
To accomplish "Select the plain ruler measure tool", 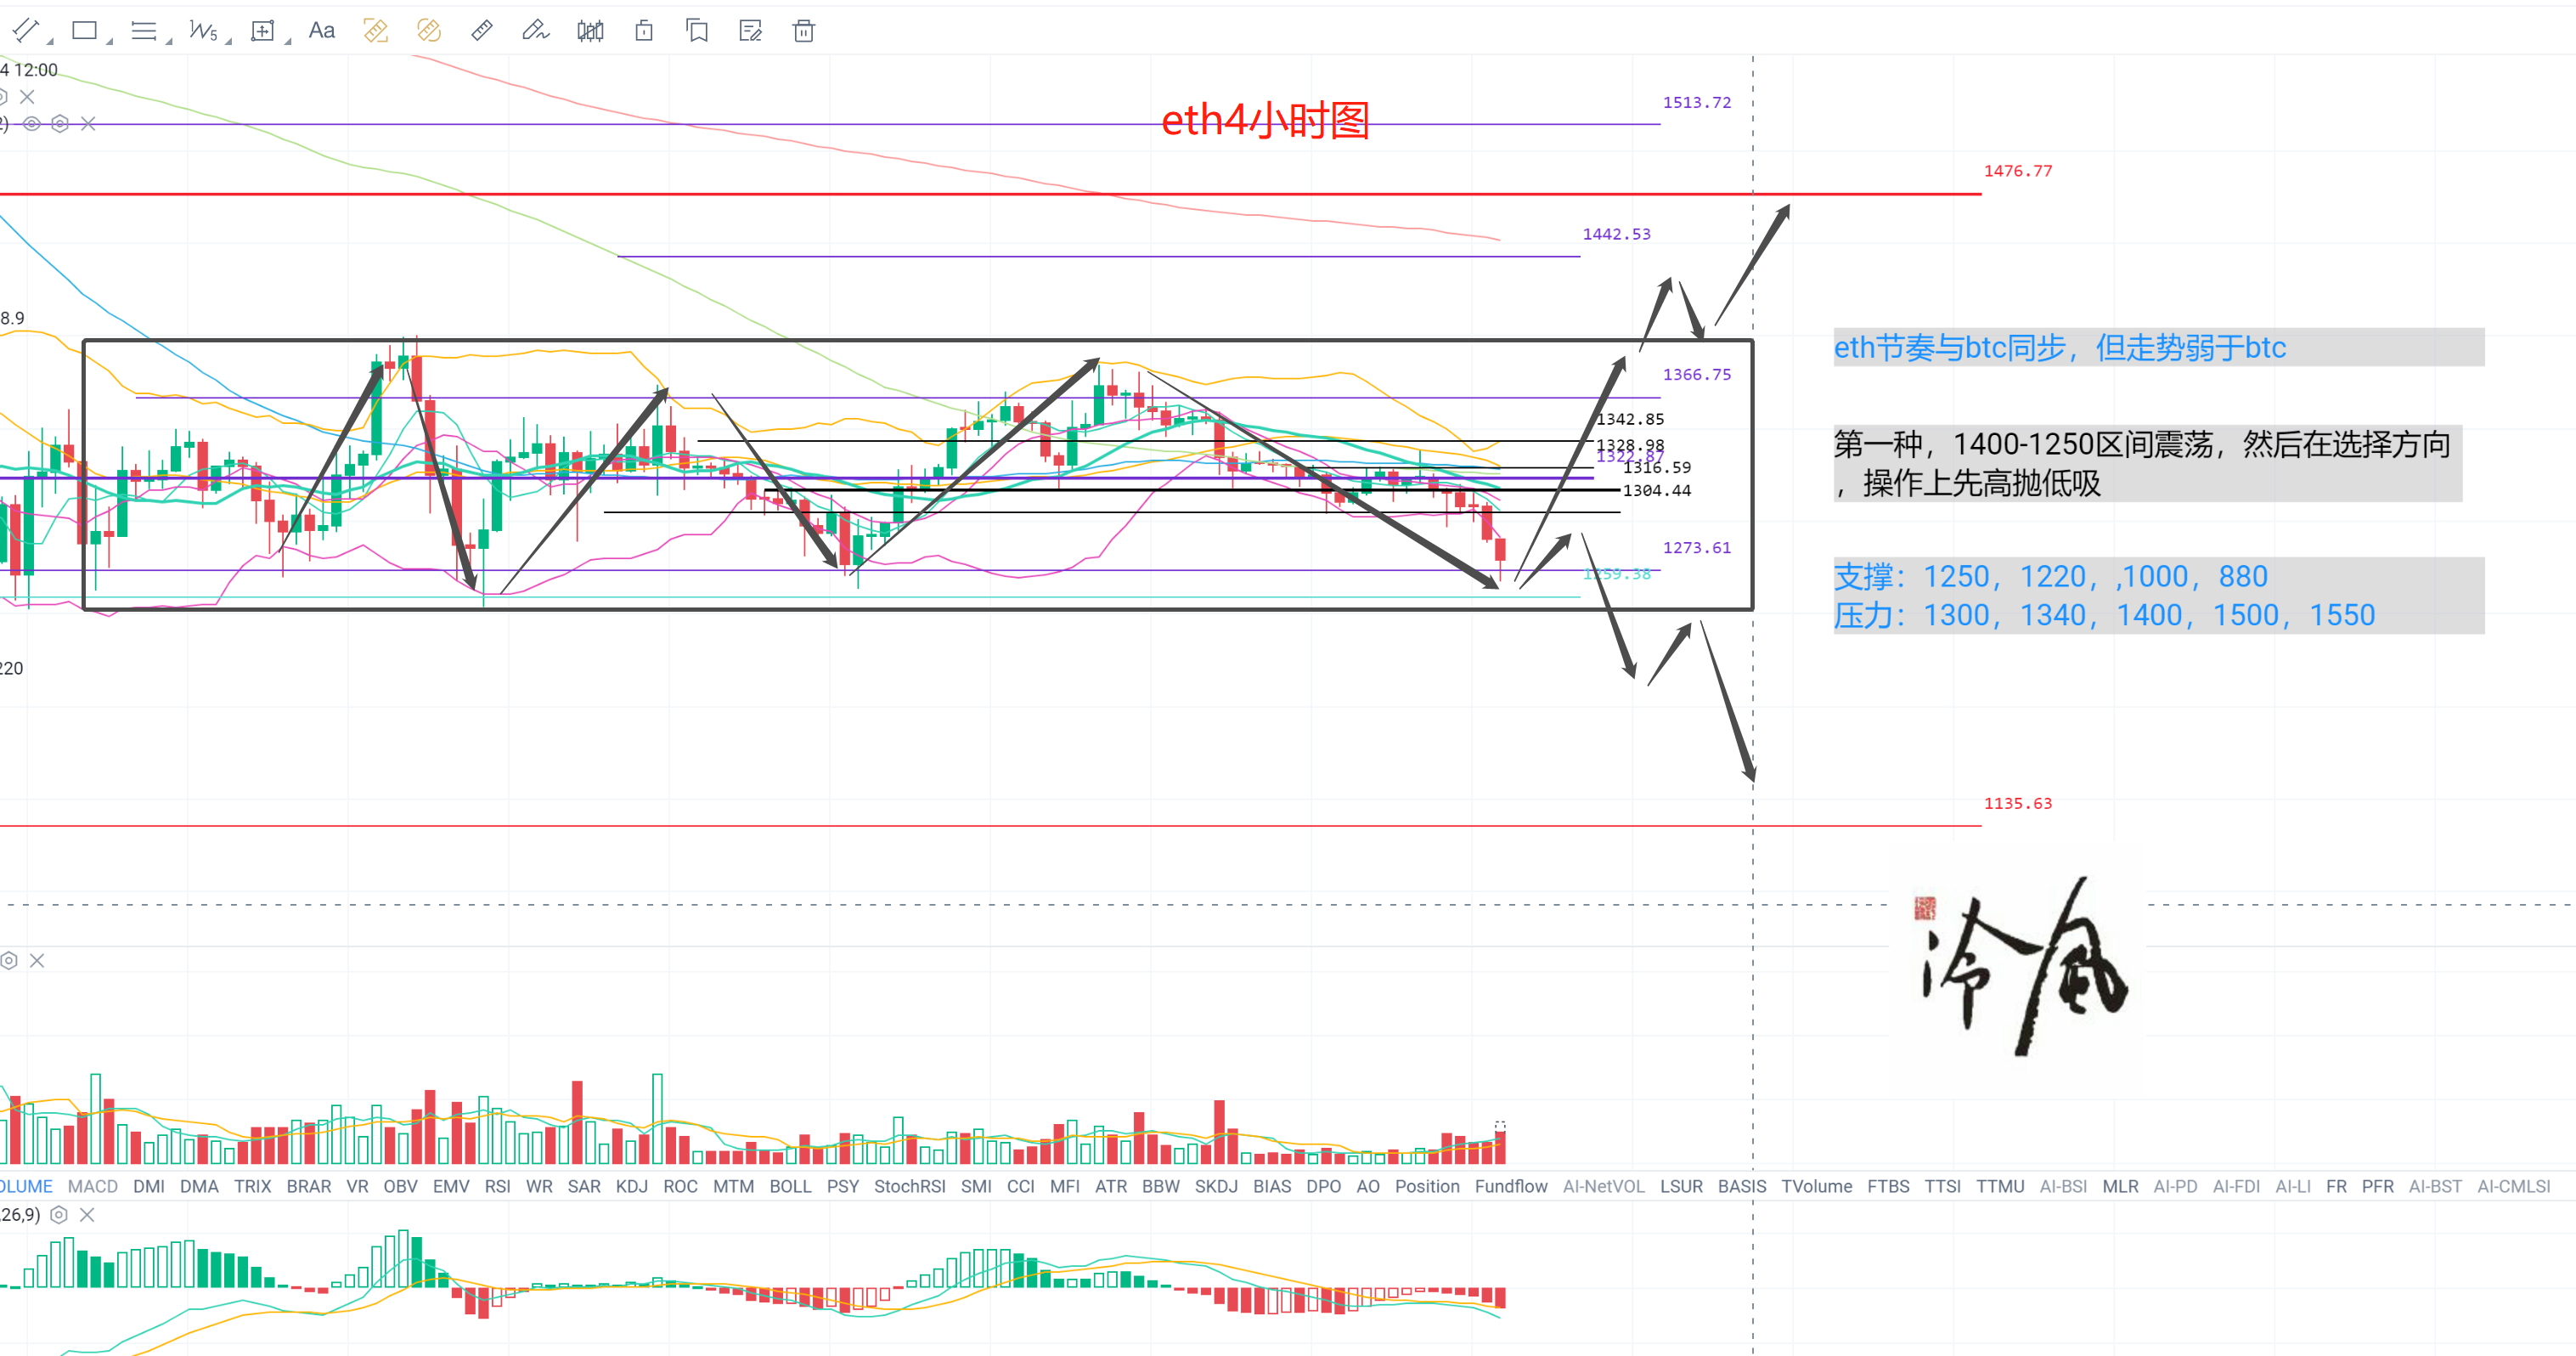I will point(482,31).
